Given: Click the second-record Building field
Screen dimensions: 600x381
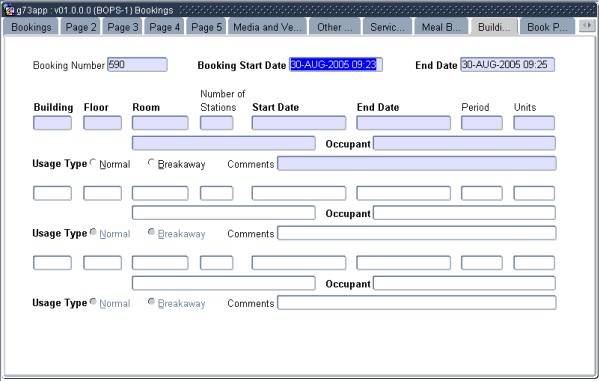Looking at the screenshot, I should (52, 193).
